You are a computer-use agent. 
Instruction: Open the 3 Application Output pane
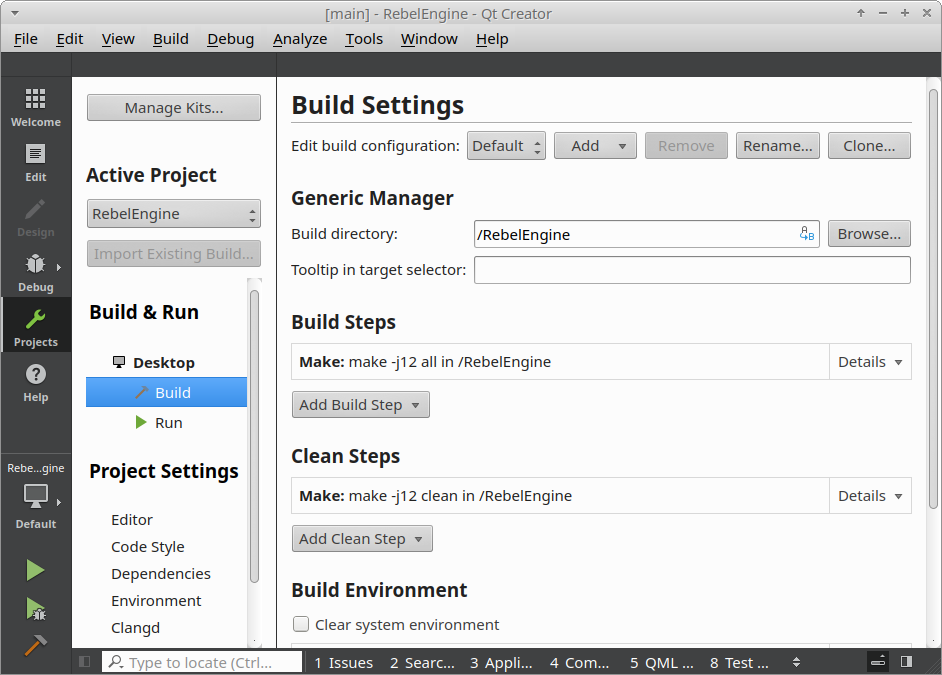501,662
